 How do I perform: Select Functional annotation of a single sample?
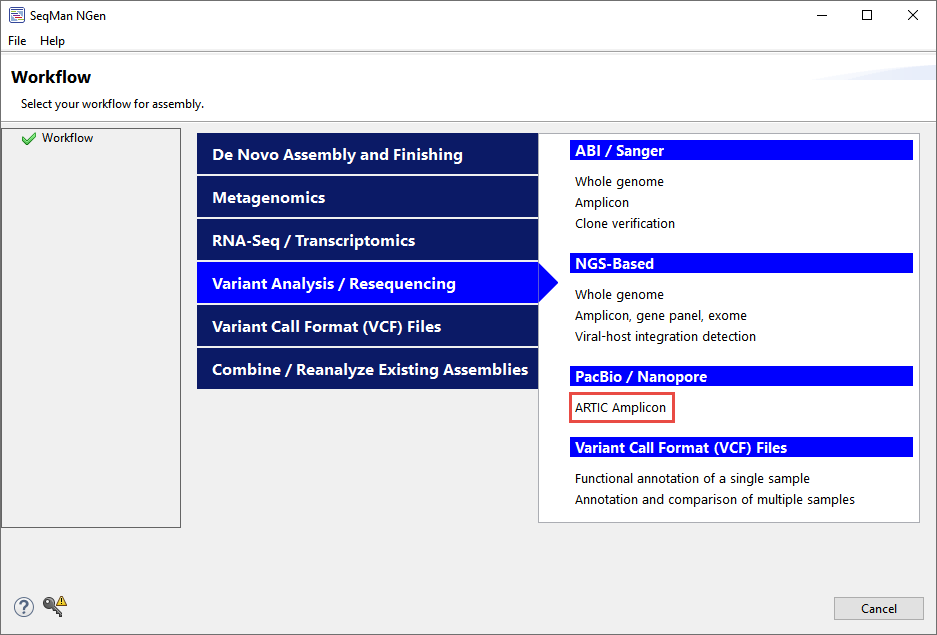click(x=692, y=478)
